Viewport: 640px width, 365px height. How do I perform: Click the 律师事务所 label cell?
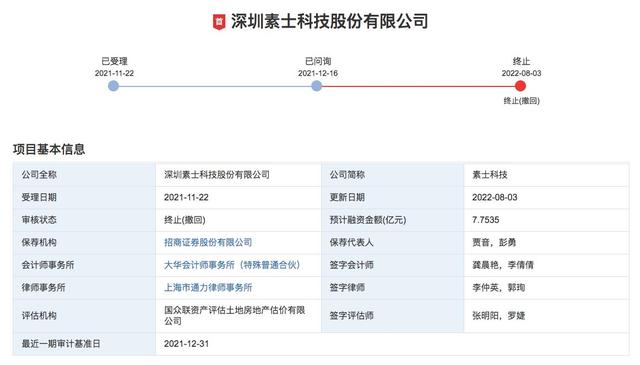pos(84,287)
